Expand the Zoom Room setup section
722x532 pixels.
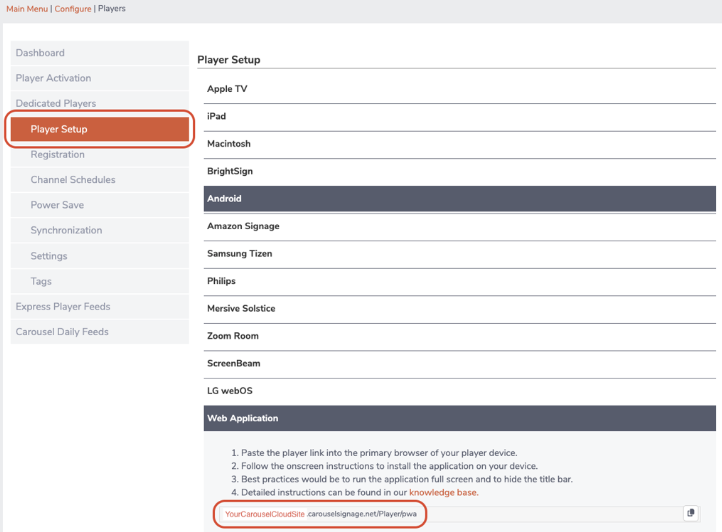pos(460,336)
